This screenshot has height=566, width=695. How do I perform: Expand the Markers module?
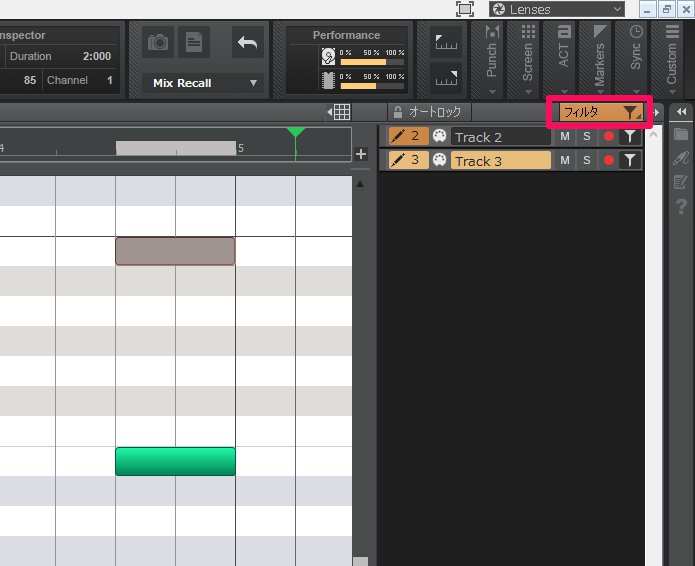tap(600, 92)
